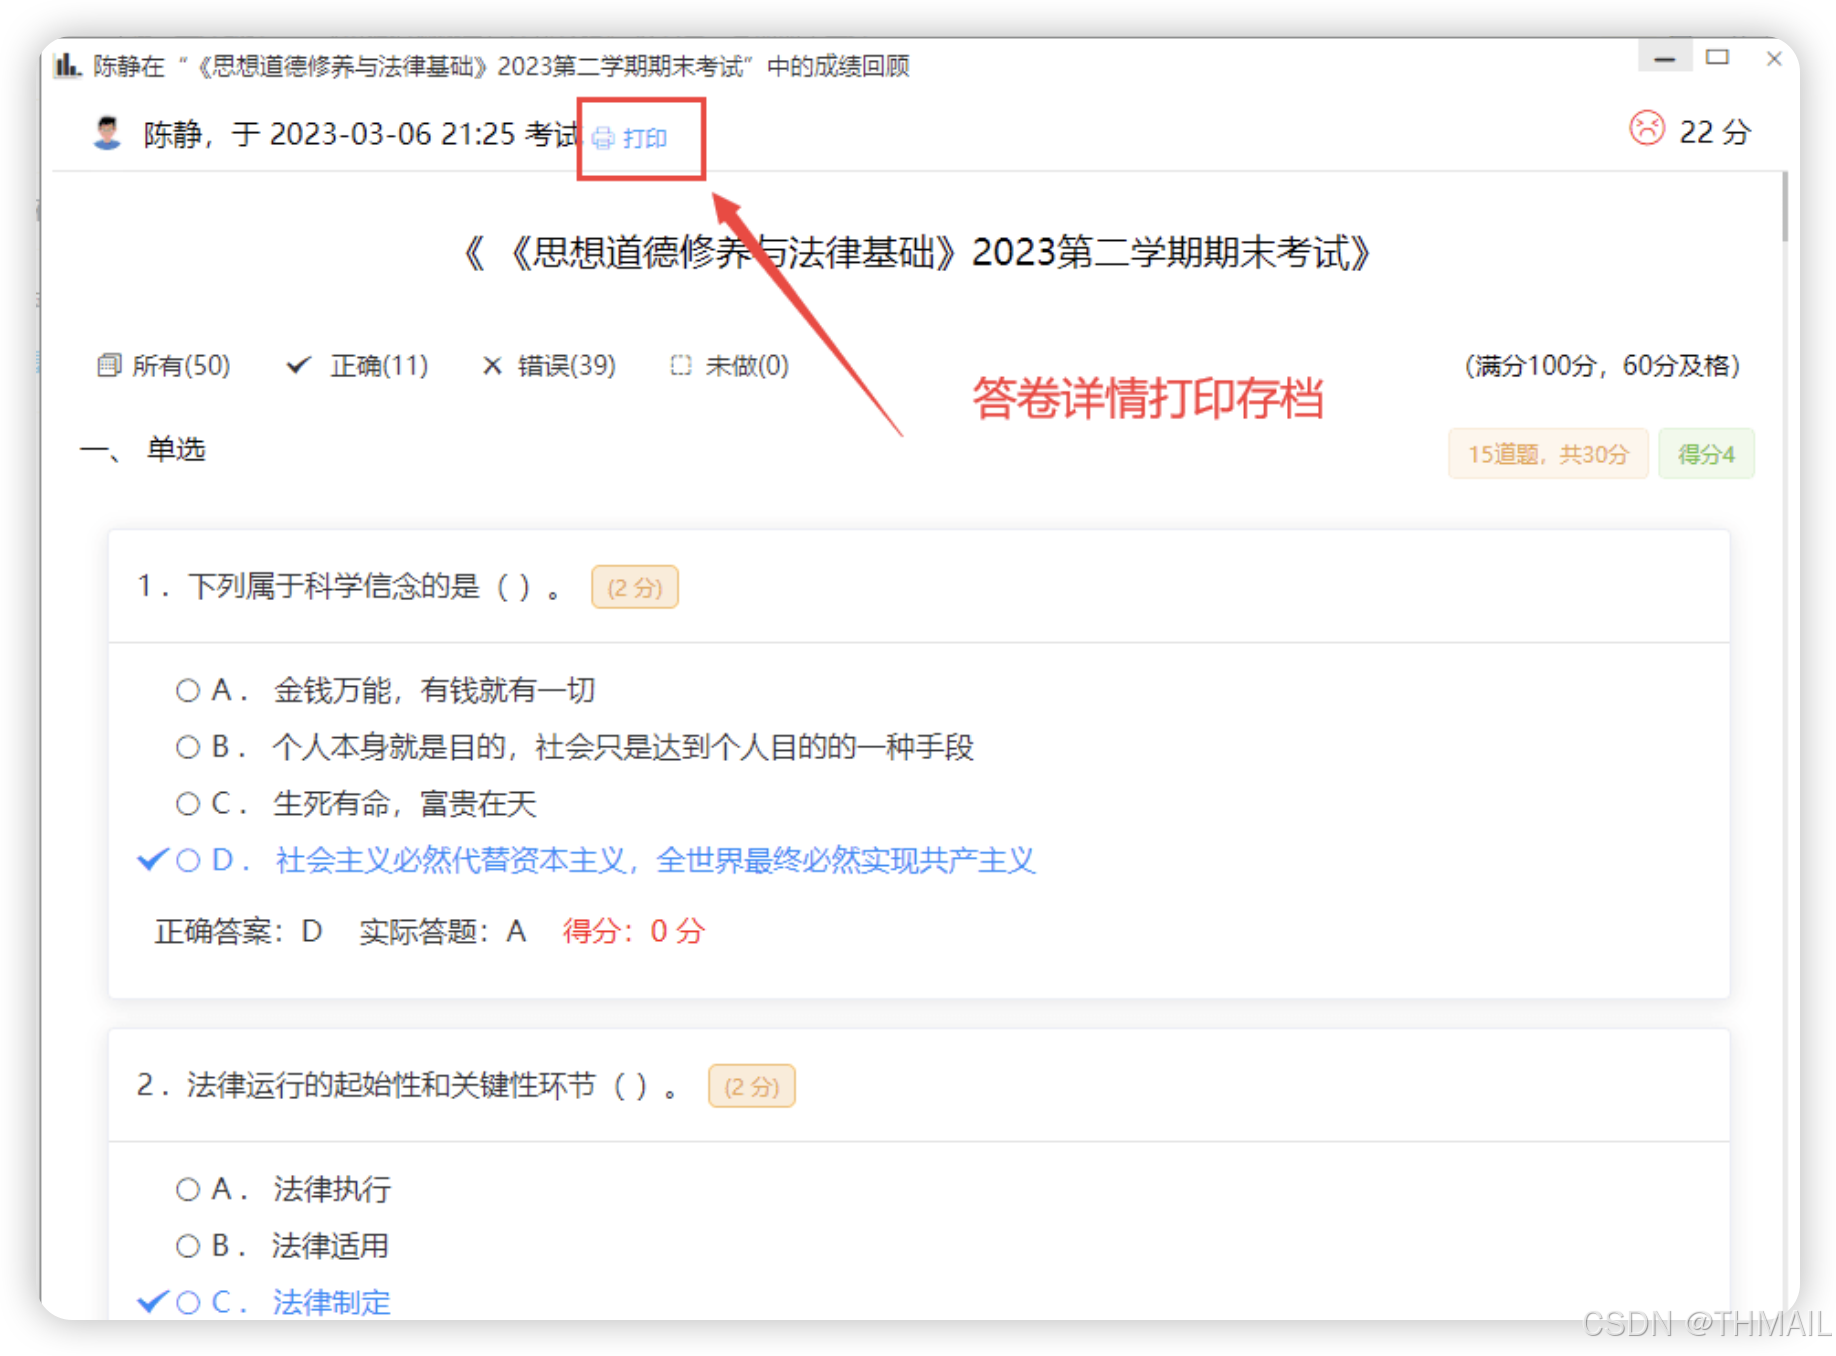Screen dimensions: 1836x1356
Task: Click the user avatar icon before 陈静
Action: (x=108, y=131)
